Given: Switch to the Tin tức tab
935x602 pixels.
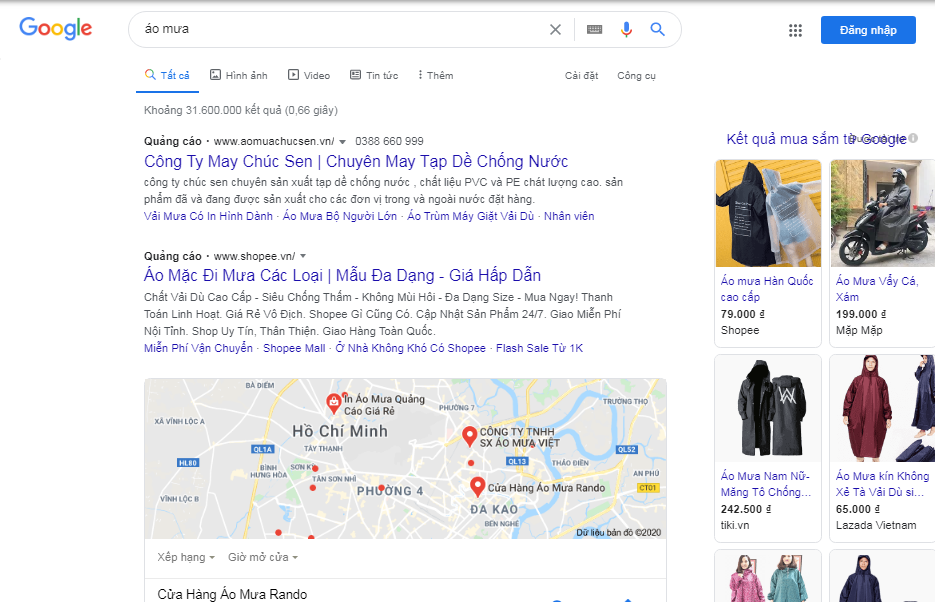Looking at the screenshot, I should 374,75.
